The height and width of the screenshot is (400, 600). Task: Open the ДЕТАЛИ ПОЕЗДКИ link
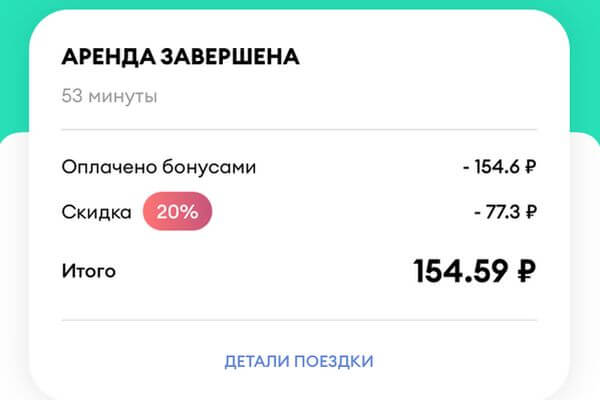click(x=299, y=360)
